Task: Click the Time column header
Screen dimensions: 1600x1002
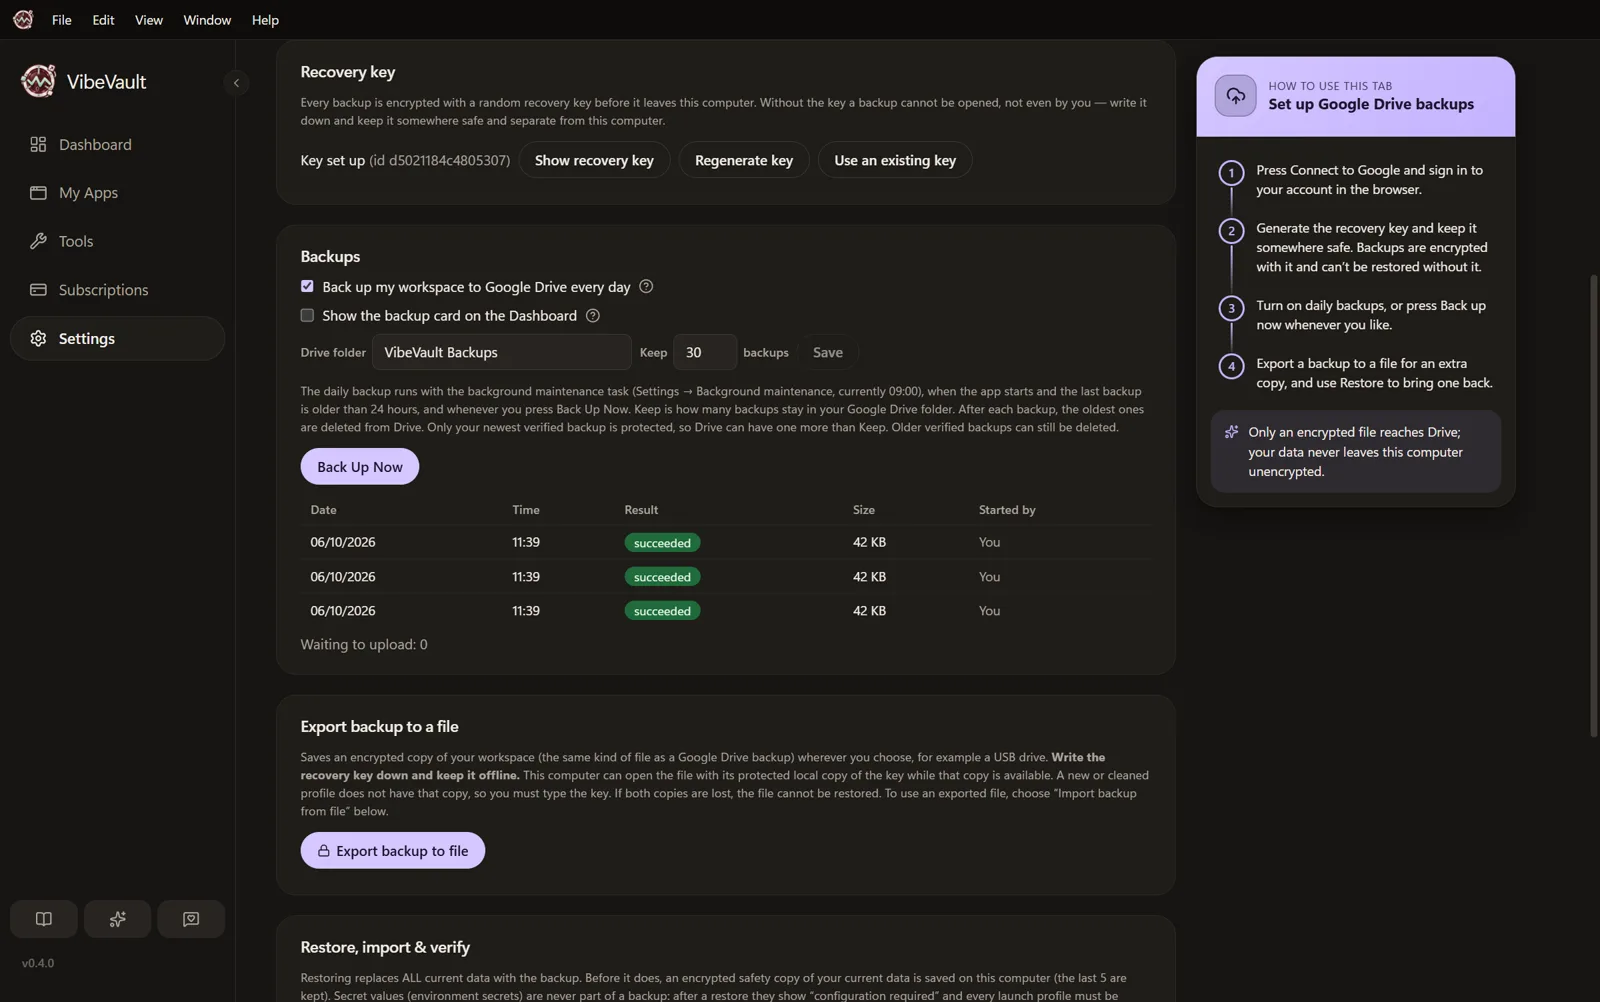Action: [526, 510]
